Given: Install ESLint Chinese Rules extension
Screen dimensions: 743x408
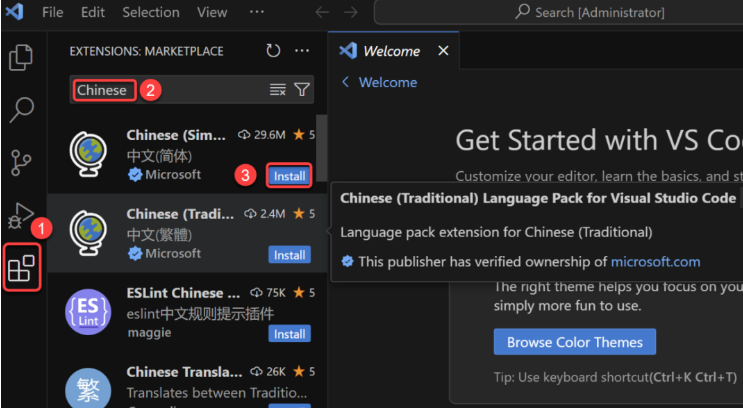Looking at the screenshot, I should [x=289, y=334].
